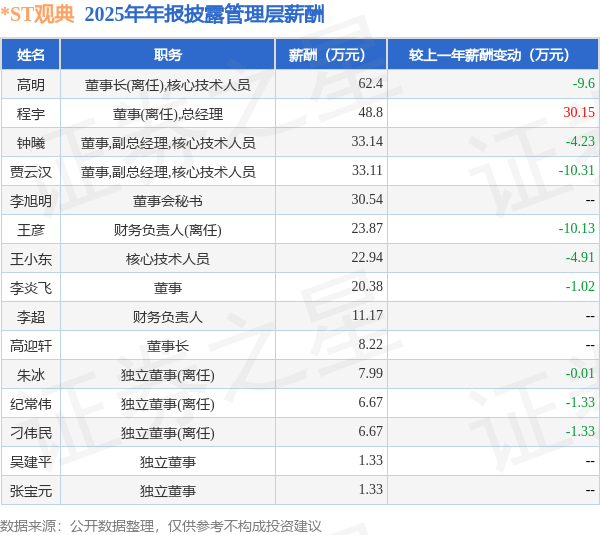This screenshot has width=600, height=535.
Task: Select the name cell '李旭明'
Action: pos(31,201)
